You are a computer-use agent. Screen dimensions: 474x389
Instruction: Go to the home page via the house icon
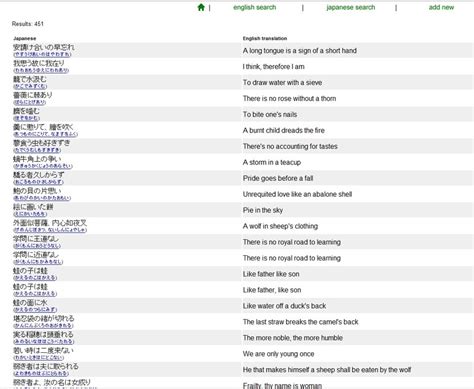pos(201,7)
